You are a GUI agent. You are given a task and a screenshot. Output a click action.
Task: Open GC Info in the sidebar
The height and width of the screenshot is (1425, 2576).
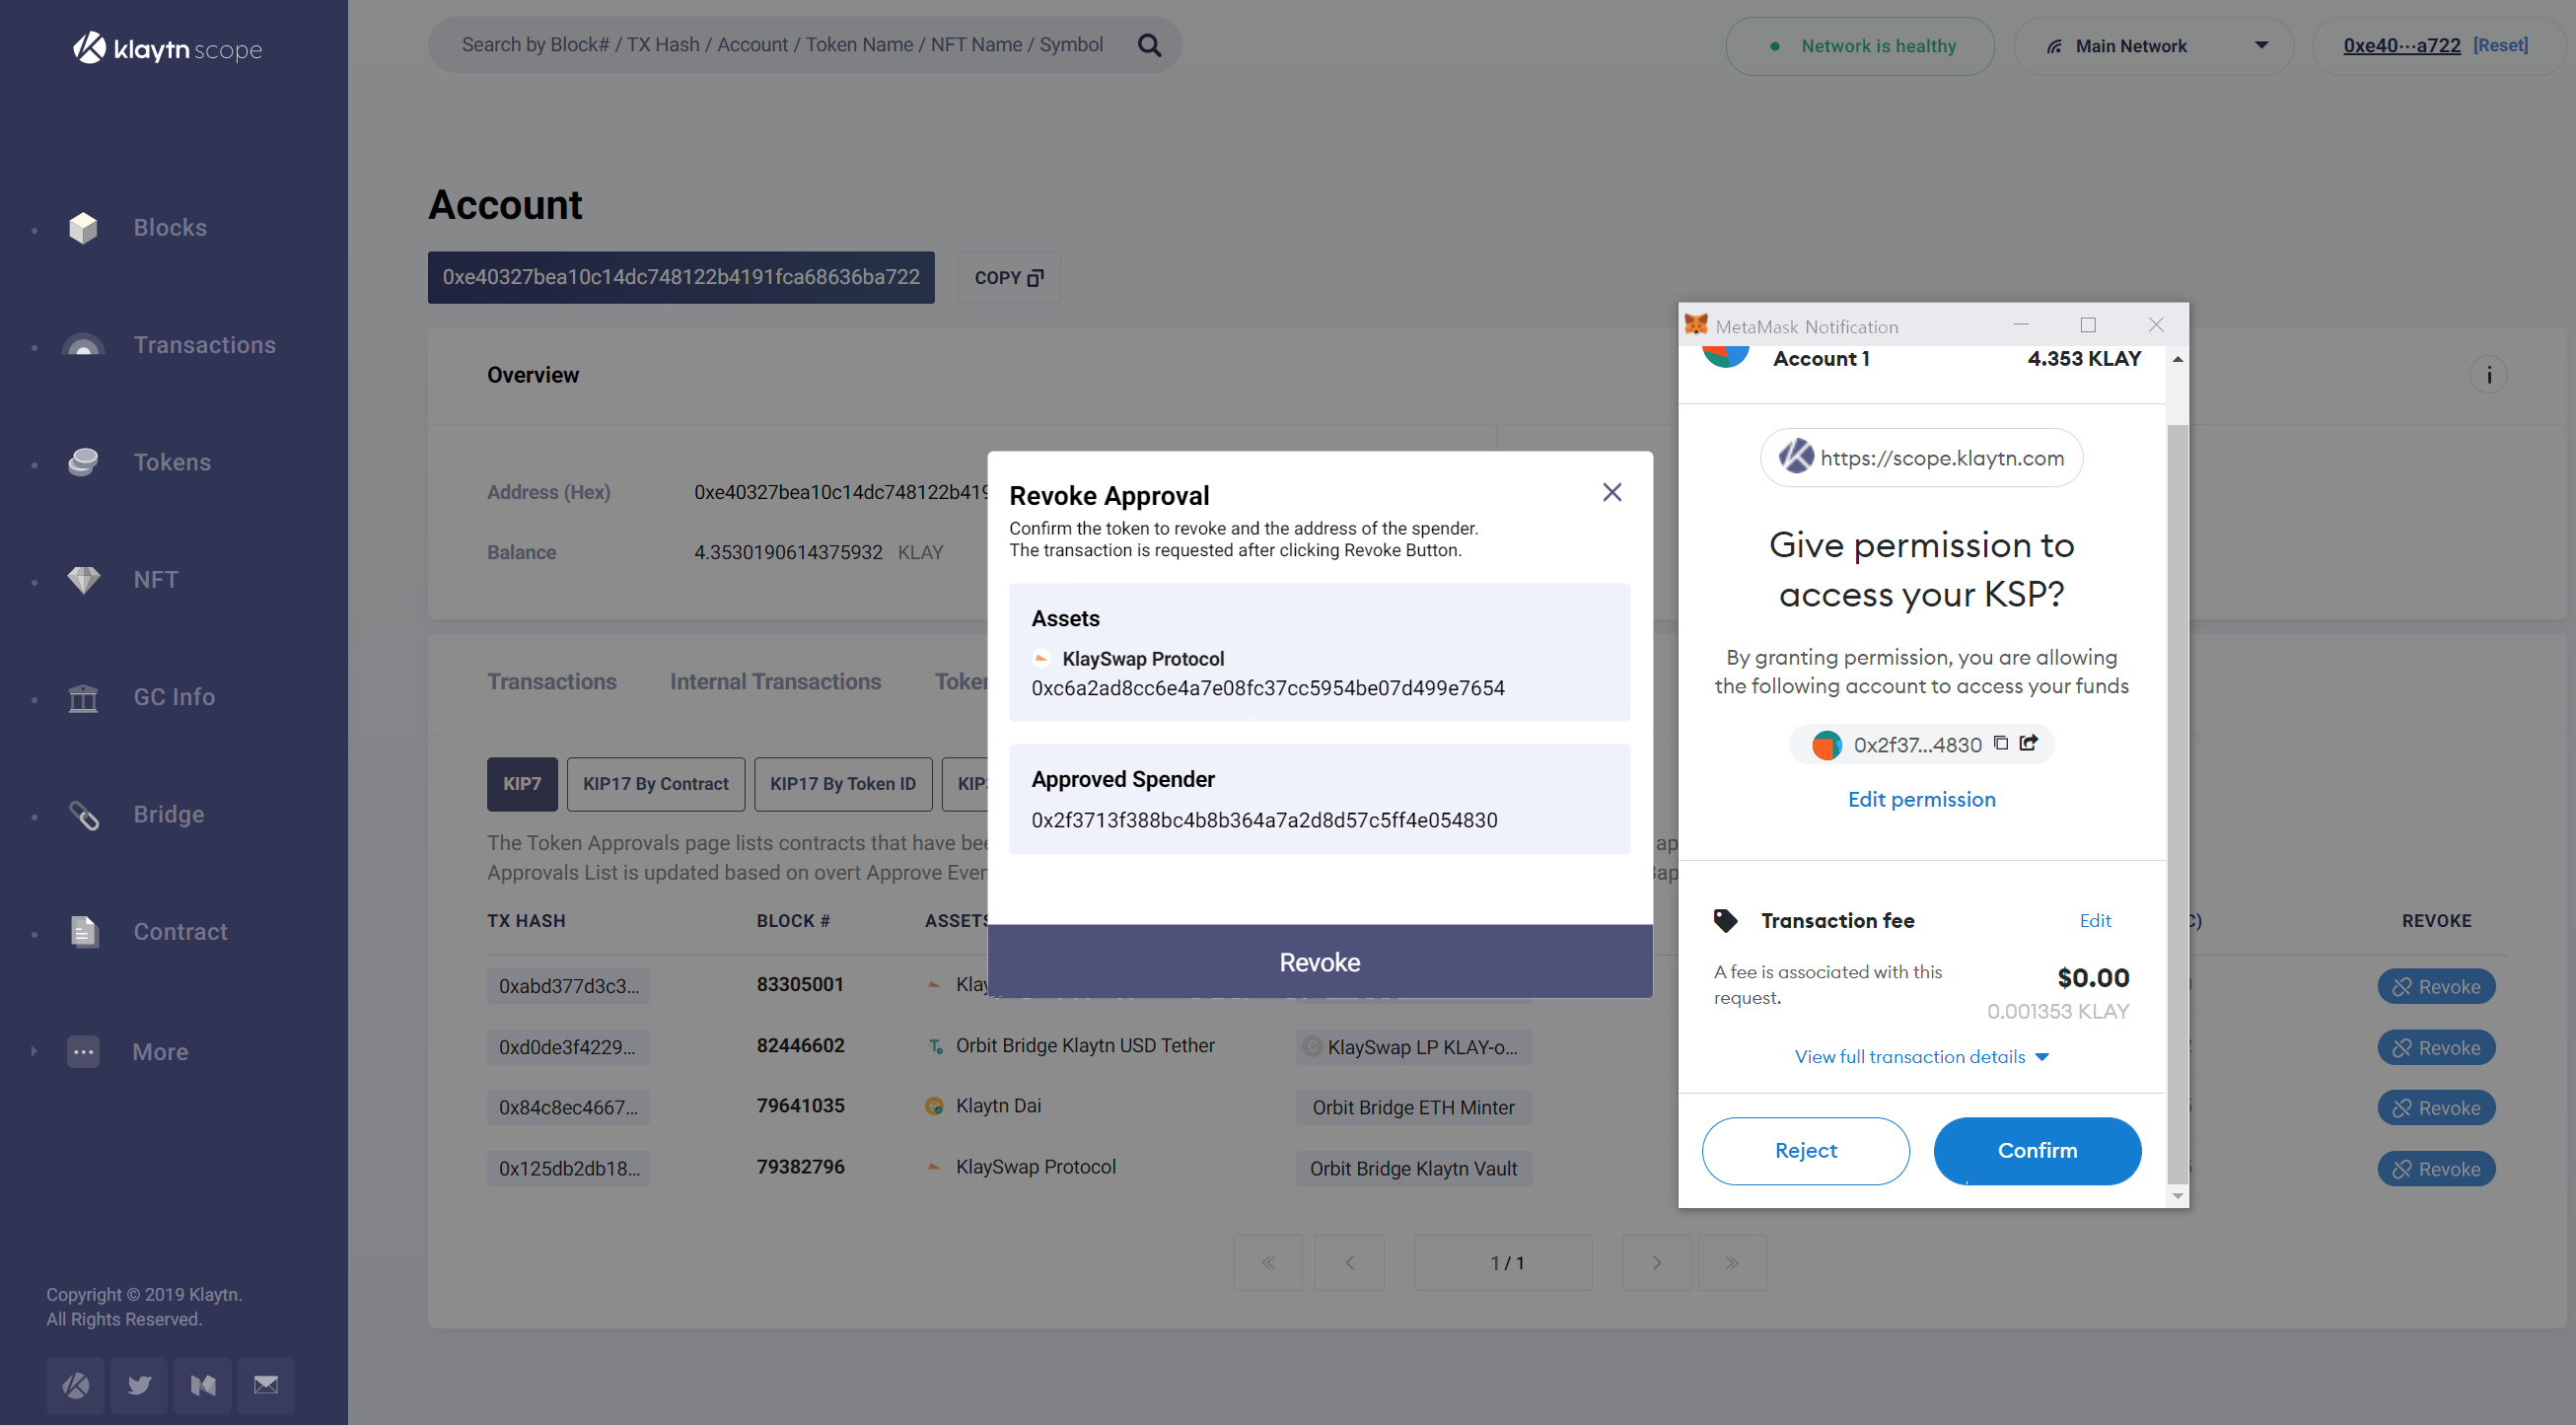click(174, 697)
